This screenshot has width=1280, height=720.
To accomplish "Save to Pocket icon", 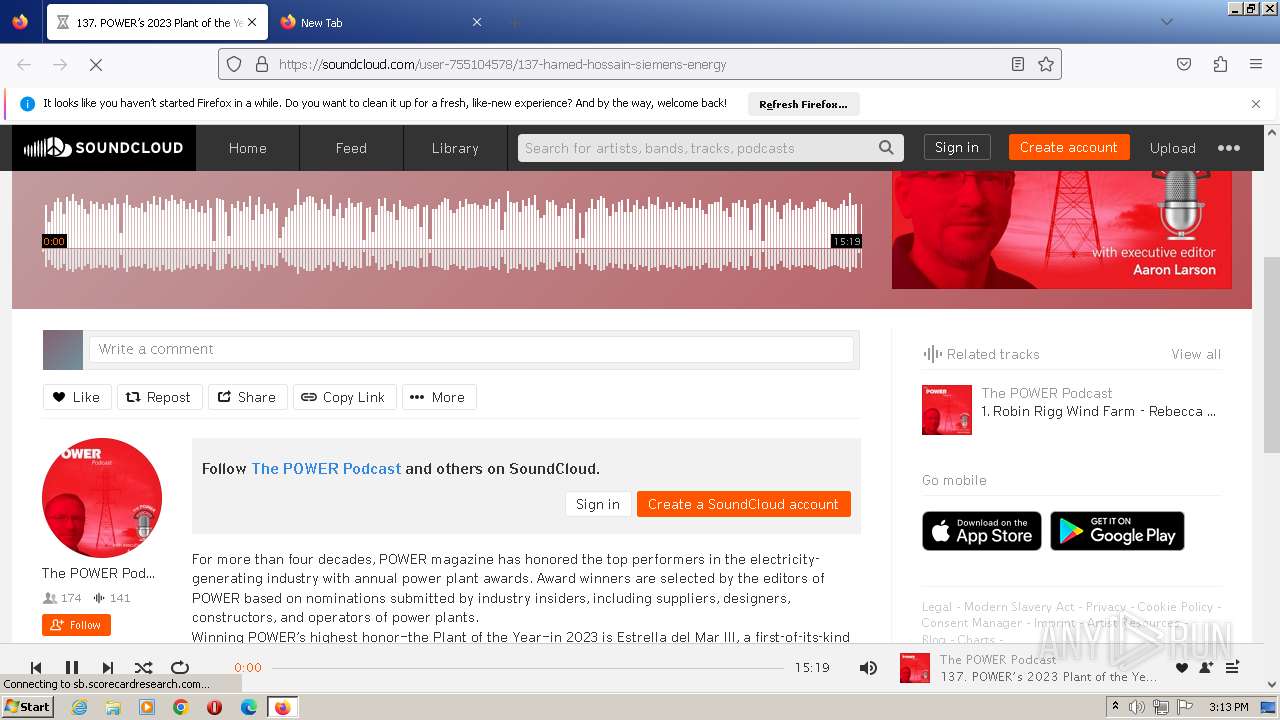I will coord(1184,64).
